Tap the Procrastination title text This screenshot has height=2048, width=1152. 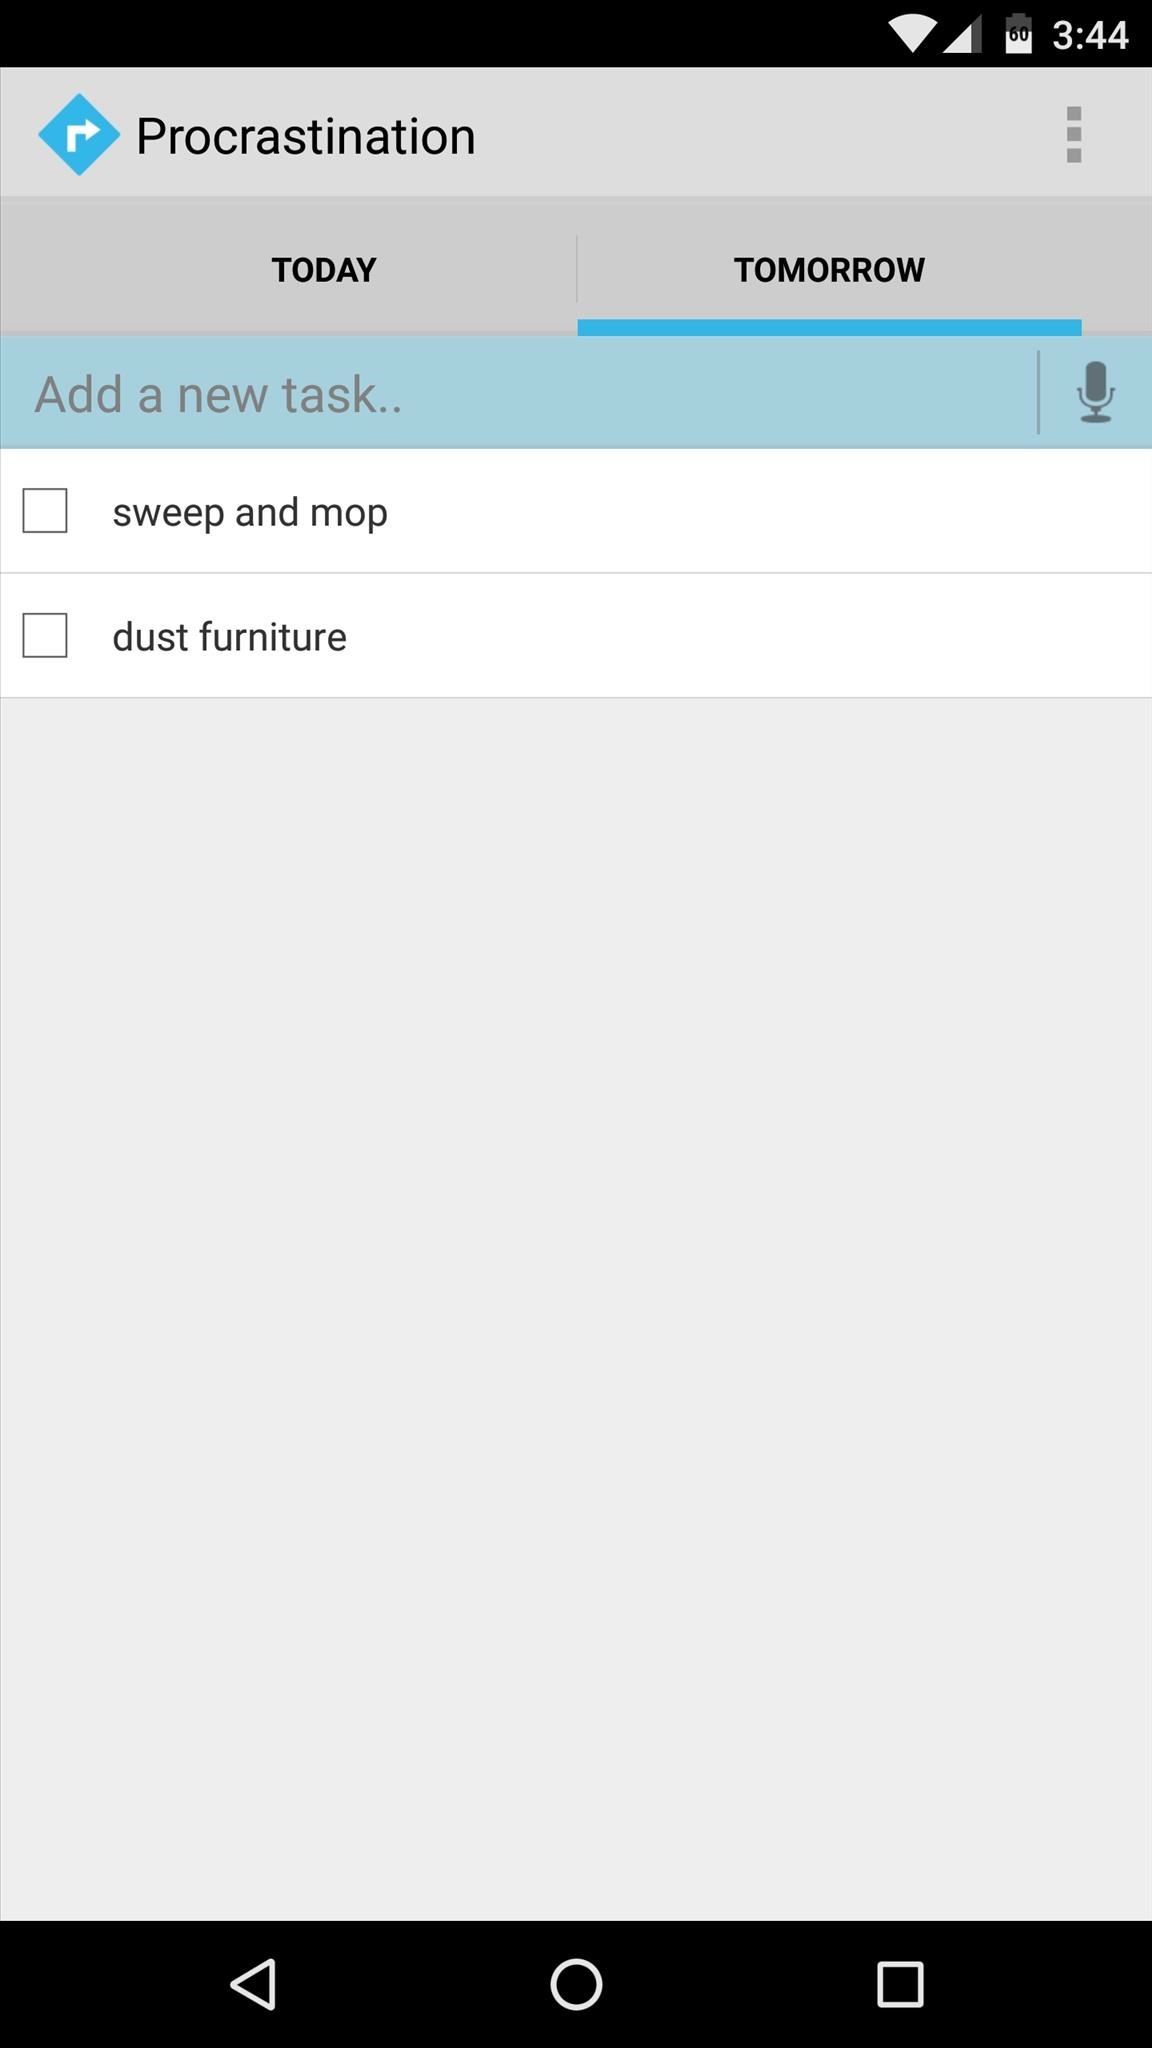[305, 136]
